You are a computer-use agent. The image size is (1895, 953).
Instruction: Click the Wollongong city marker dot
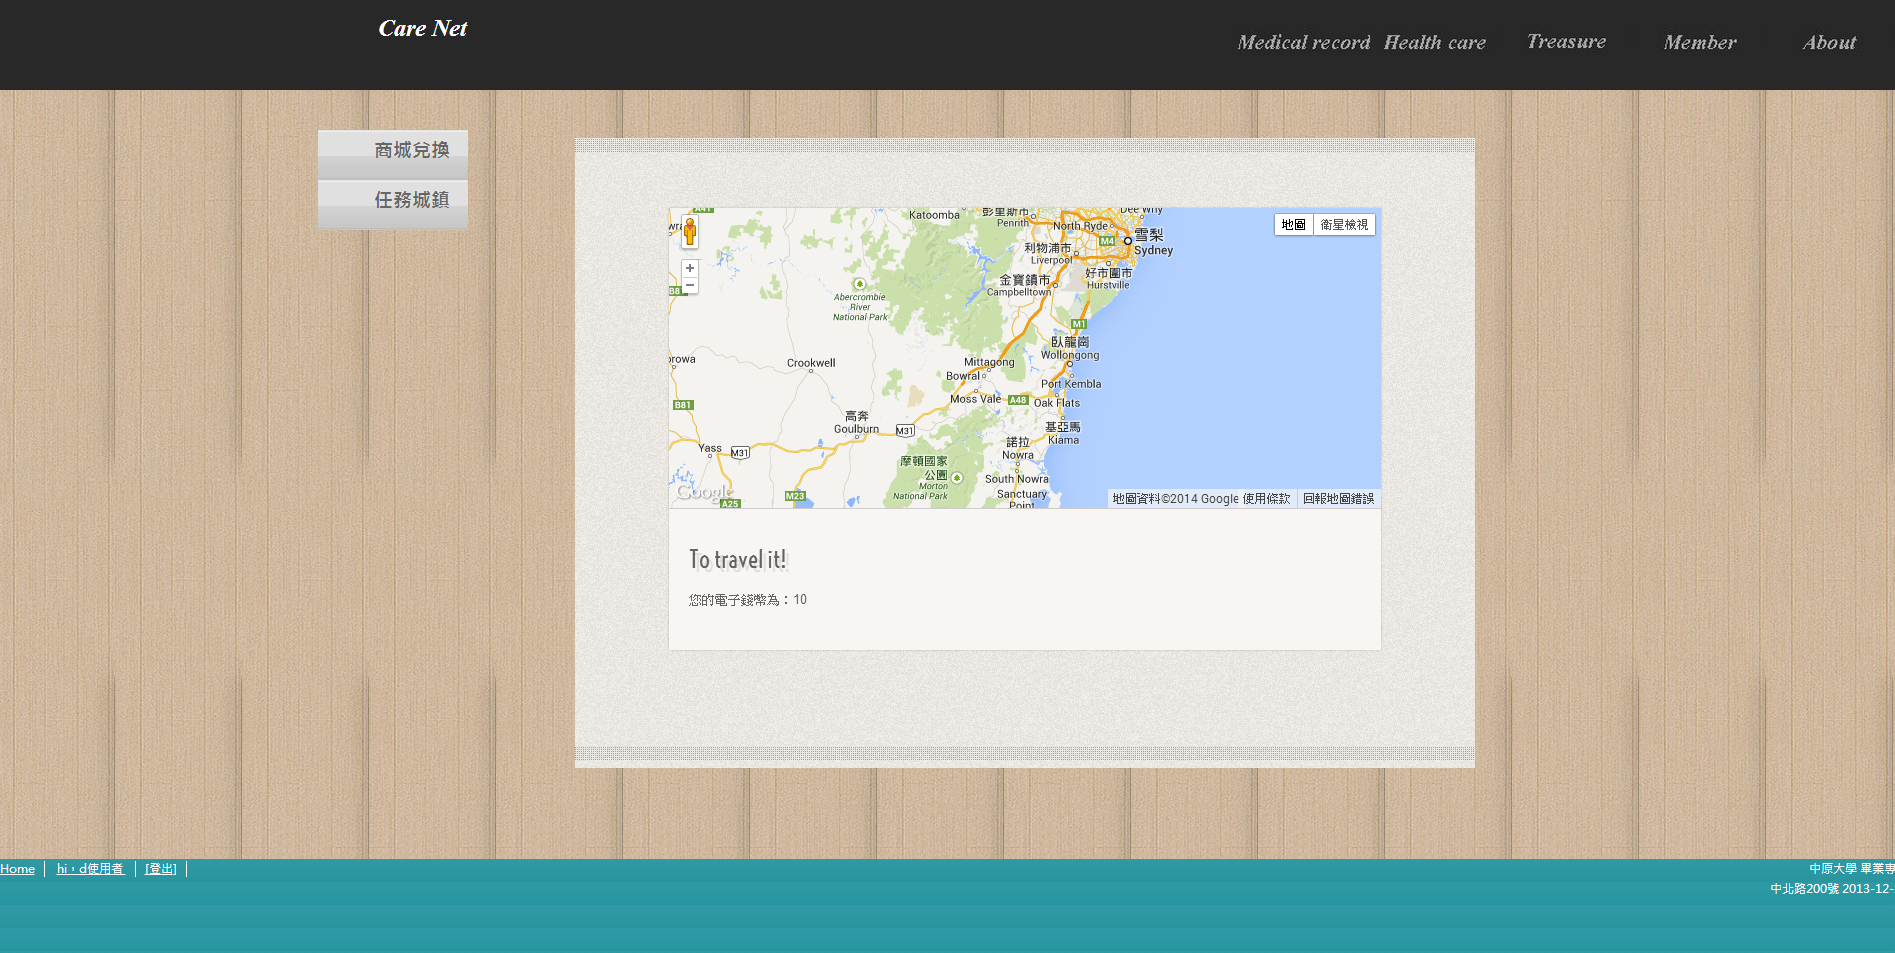(x=1069, y=363)
